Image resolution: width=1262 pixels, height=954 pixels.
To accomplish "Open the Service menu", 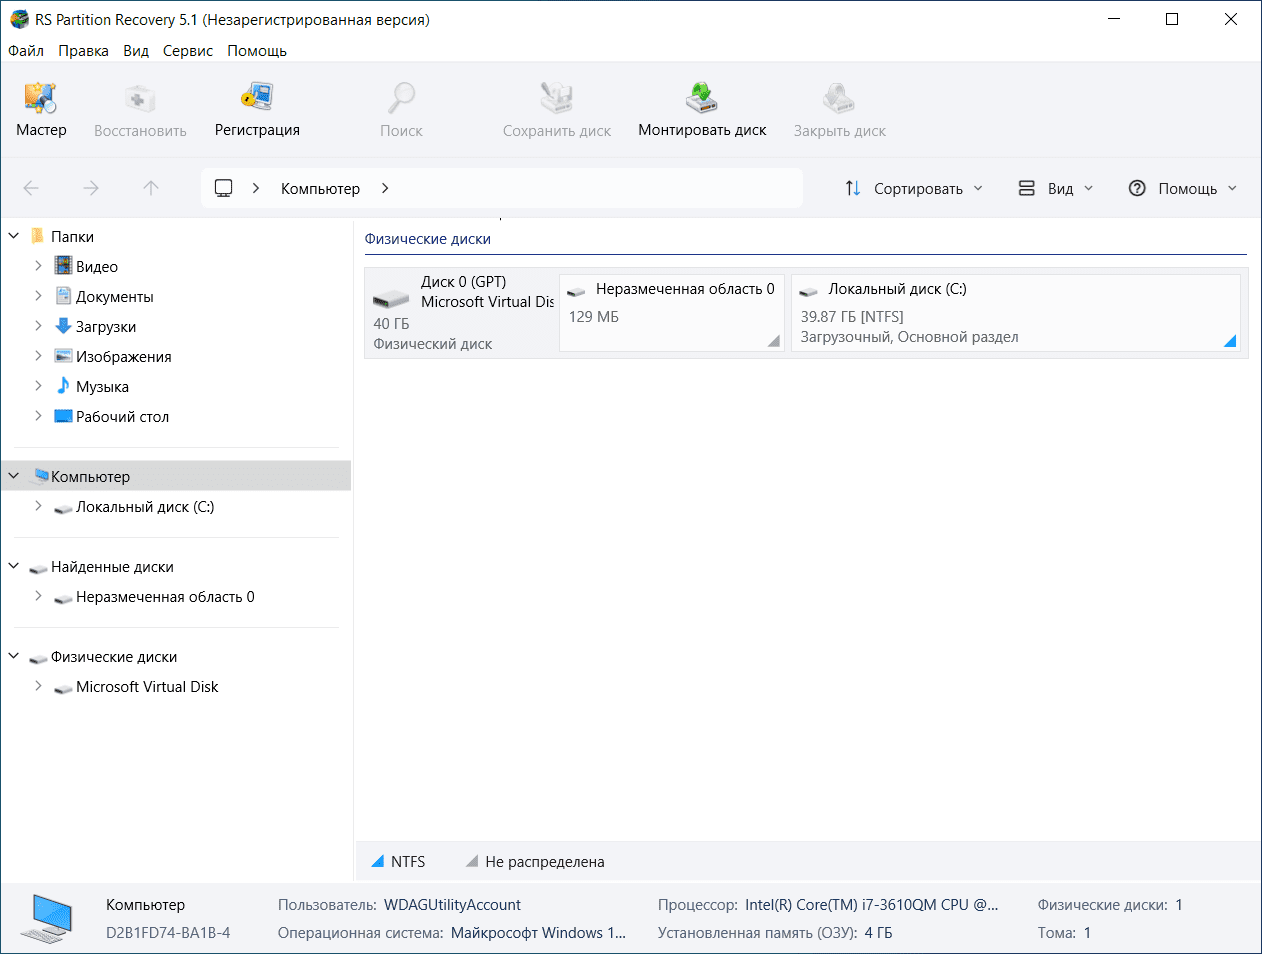I will coord(188,51).
